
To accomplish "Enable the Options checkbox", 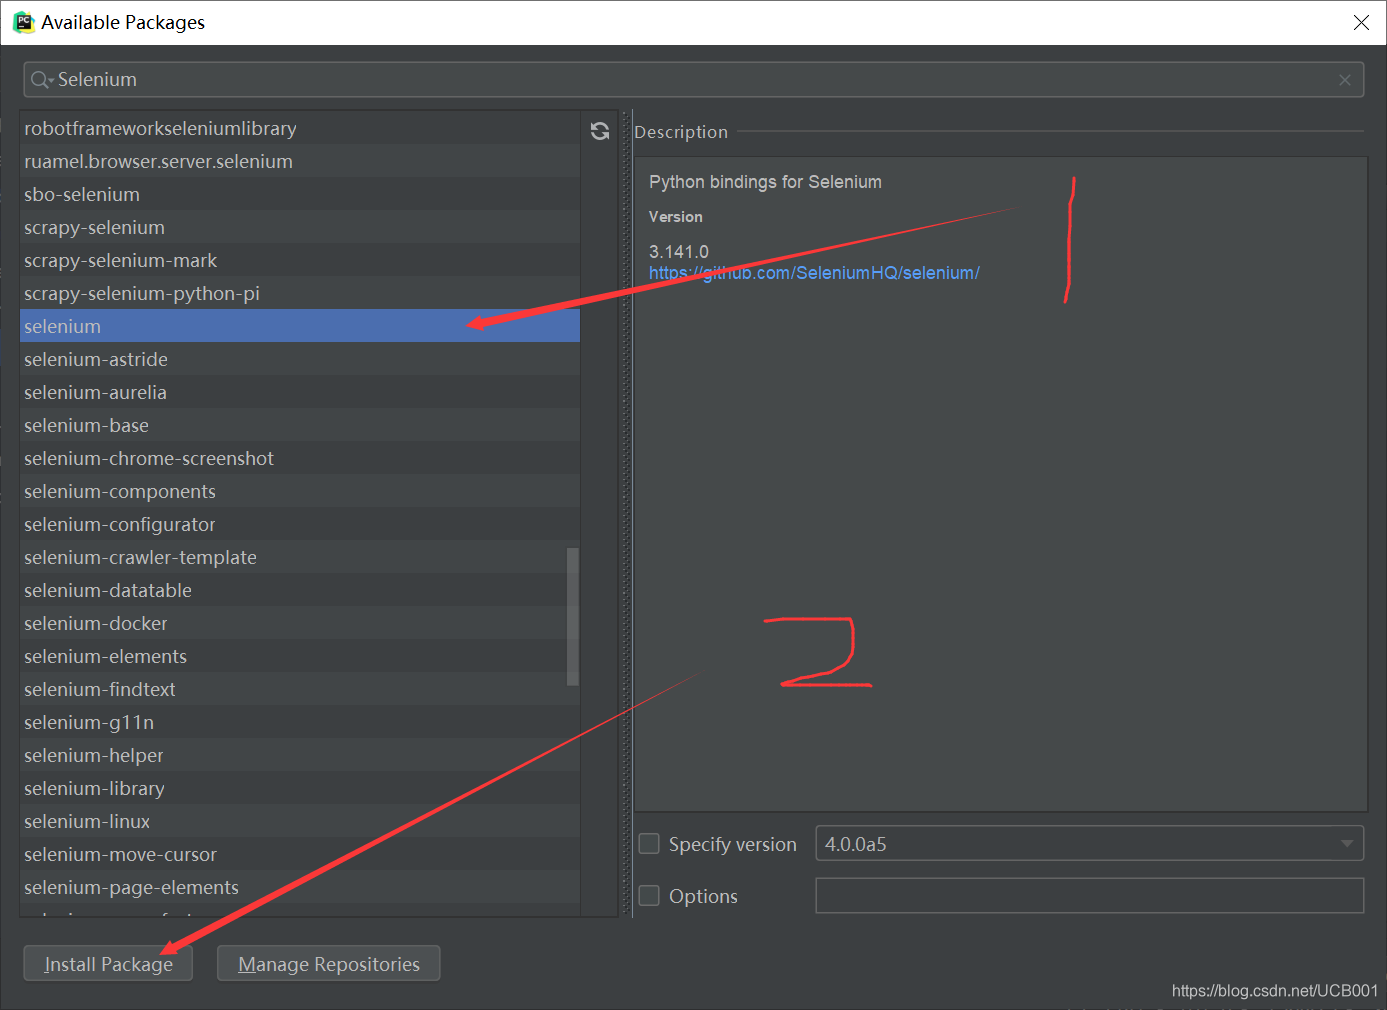I will point(649,896).
